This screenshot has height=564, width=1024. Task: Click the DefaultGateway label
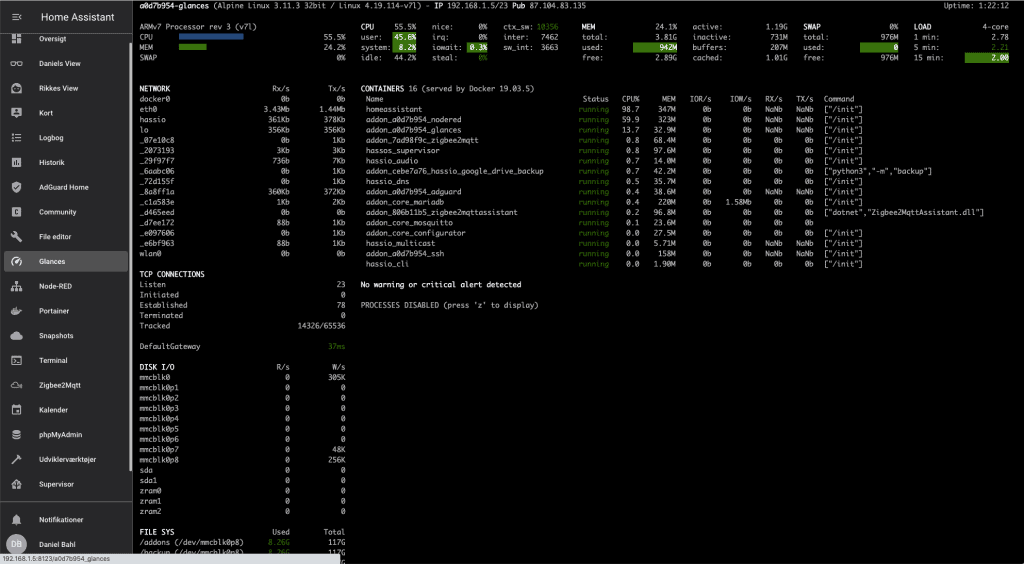pyautogui.click(x=170, y=347)
